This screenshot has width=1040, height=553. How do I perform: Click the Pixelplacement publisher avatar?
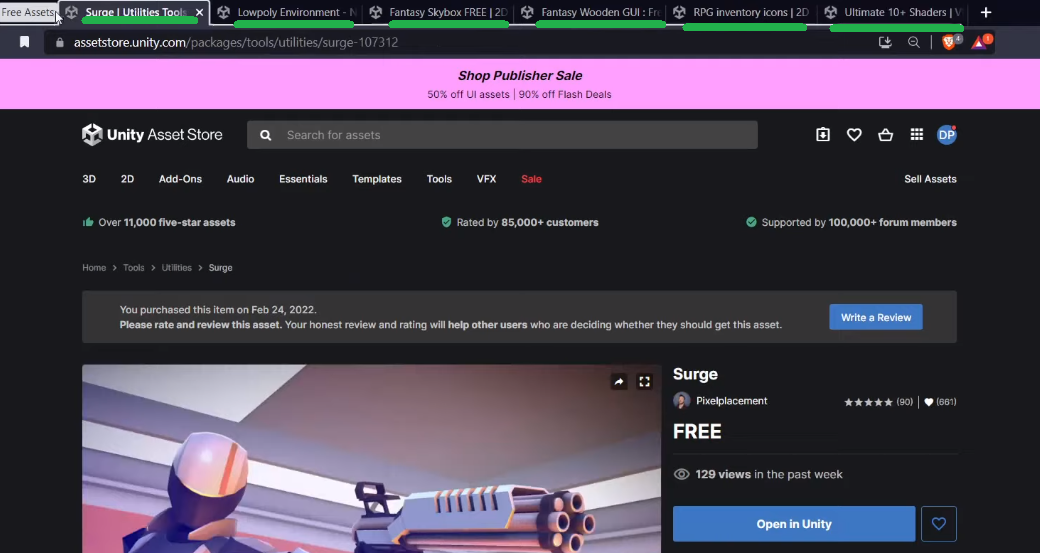[681, 400]
